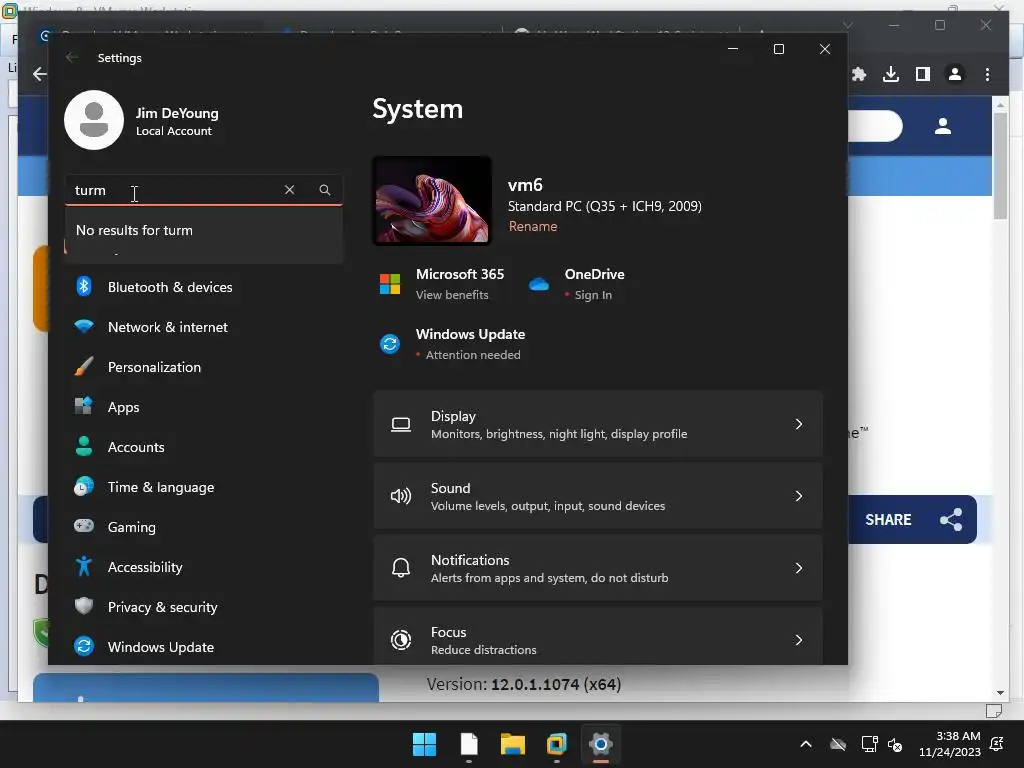The width and height of the screenshot is (1024, 768).
Task: Expand the Sound row chevron
Action: (799, 496)
